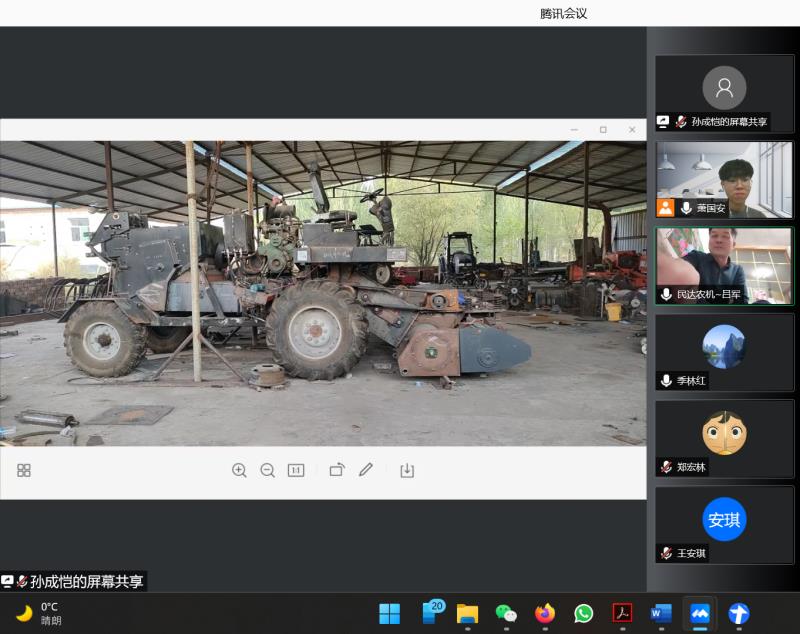The width and height of the screenshot is (800, 634).
Task: Click the zoom in magnifier icon
Action: coord(239,470)
